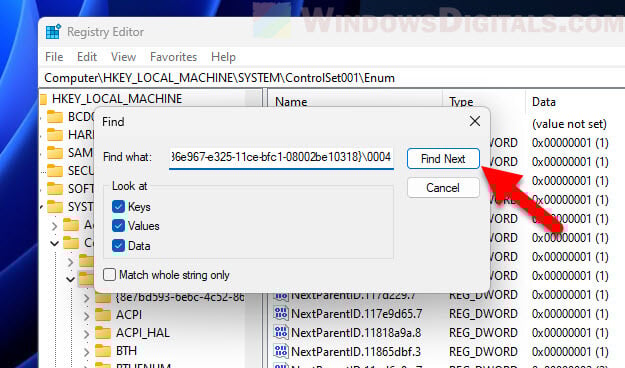The height and width of the screenshot is (368, 625).
Task: Click data 0x00000001 of NextParentID.11865dbf.3
Action: pos(570,352)
